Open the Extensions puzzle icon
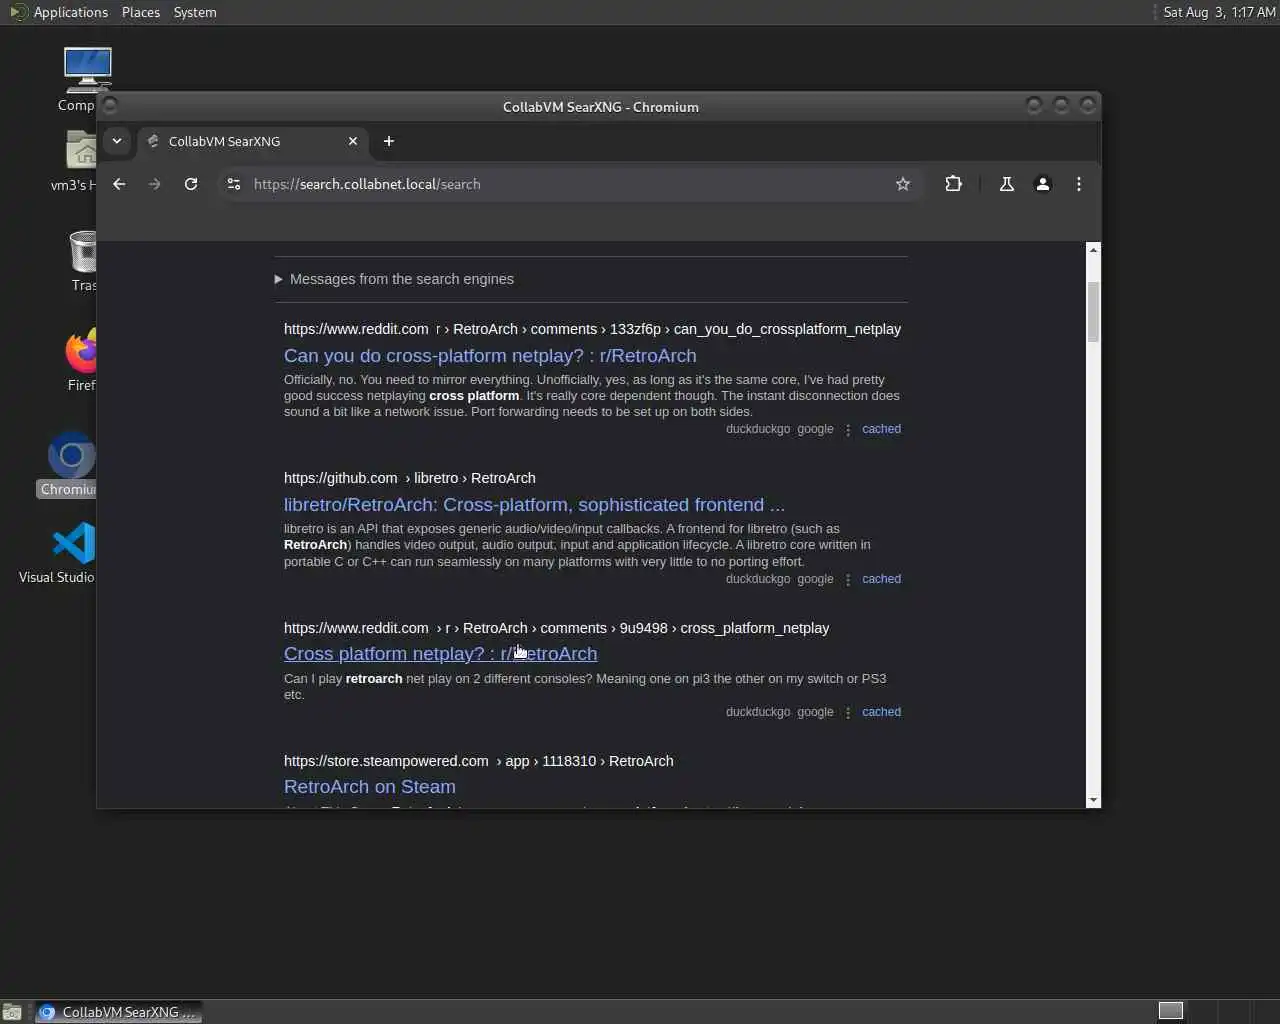1280x1024 pixels. [953, 184]
